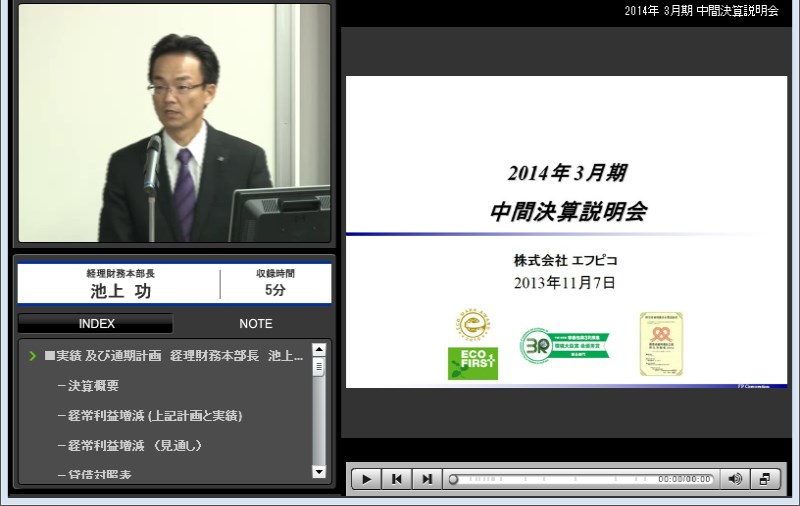Start playback with the play button
The height and width of the screenshot is (506, 800).
[x=366, y=479]
